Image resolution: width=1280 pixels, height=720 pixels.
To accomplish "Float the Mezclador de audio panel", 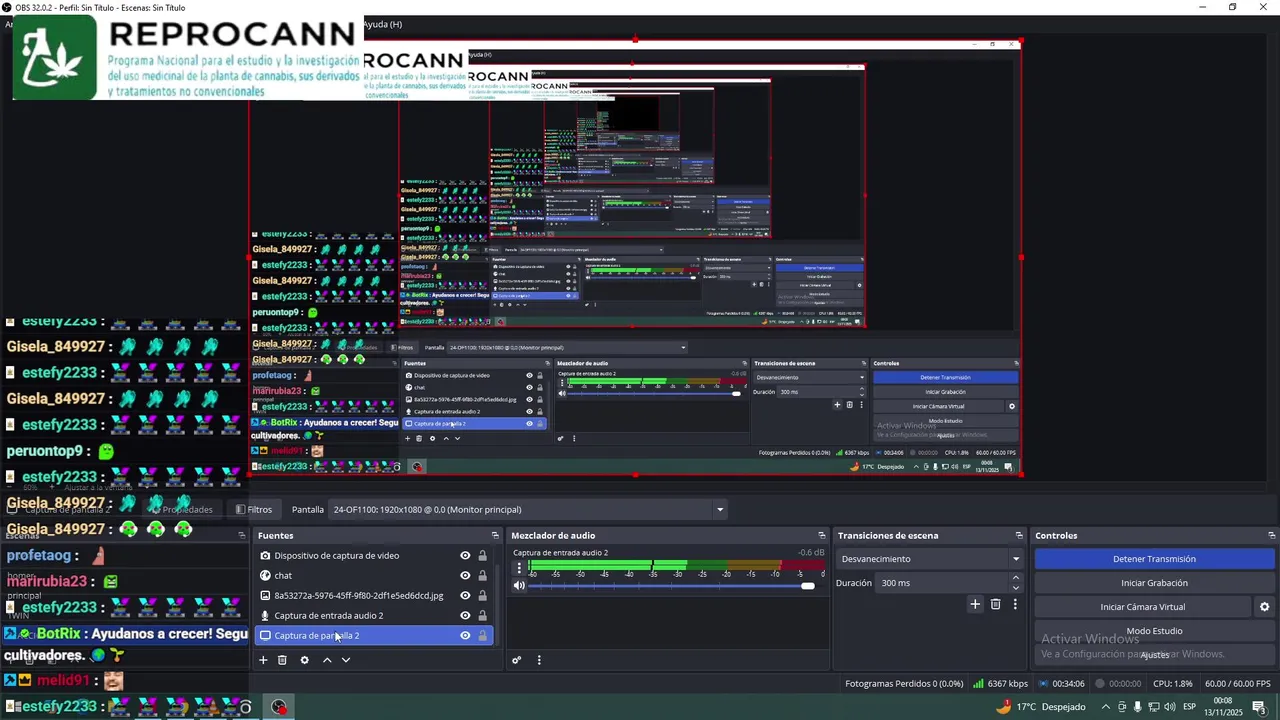I will pyautogui.click(x=822, y=536).
